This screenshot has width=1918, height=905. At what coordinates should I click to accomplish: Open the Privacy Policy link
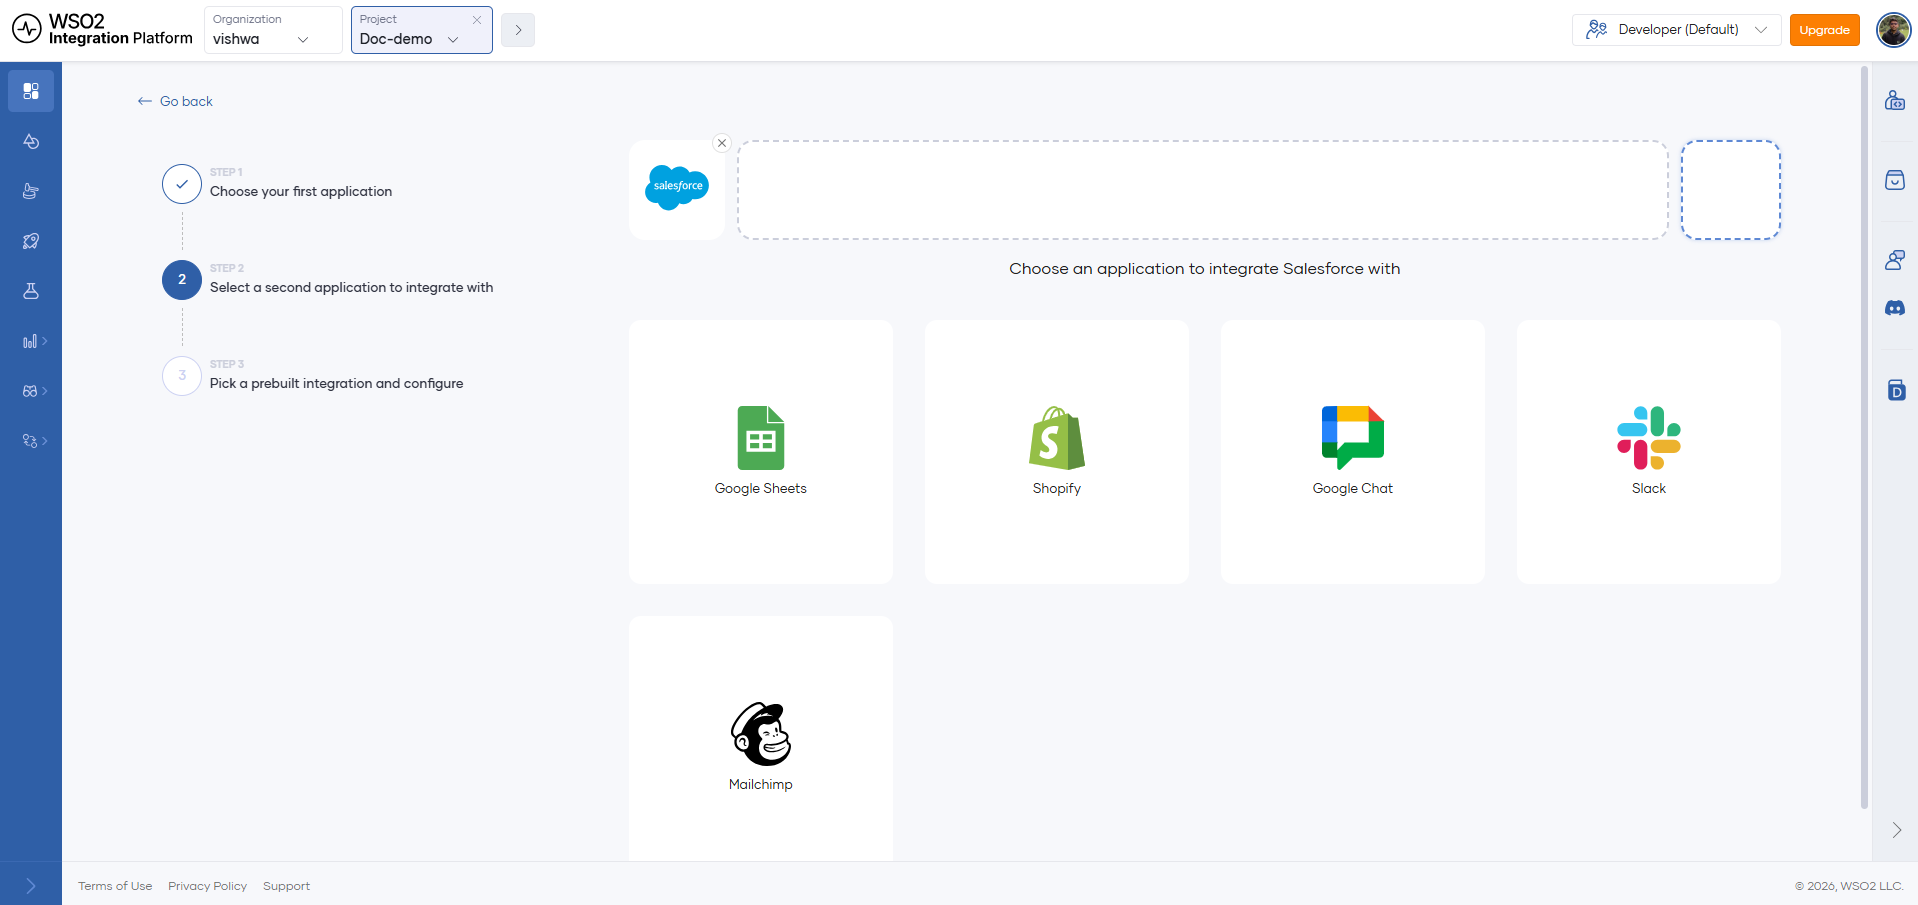click(x=207, y=886)
